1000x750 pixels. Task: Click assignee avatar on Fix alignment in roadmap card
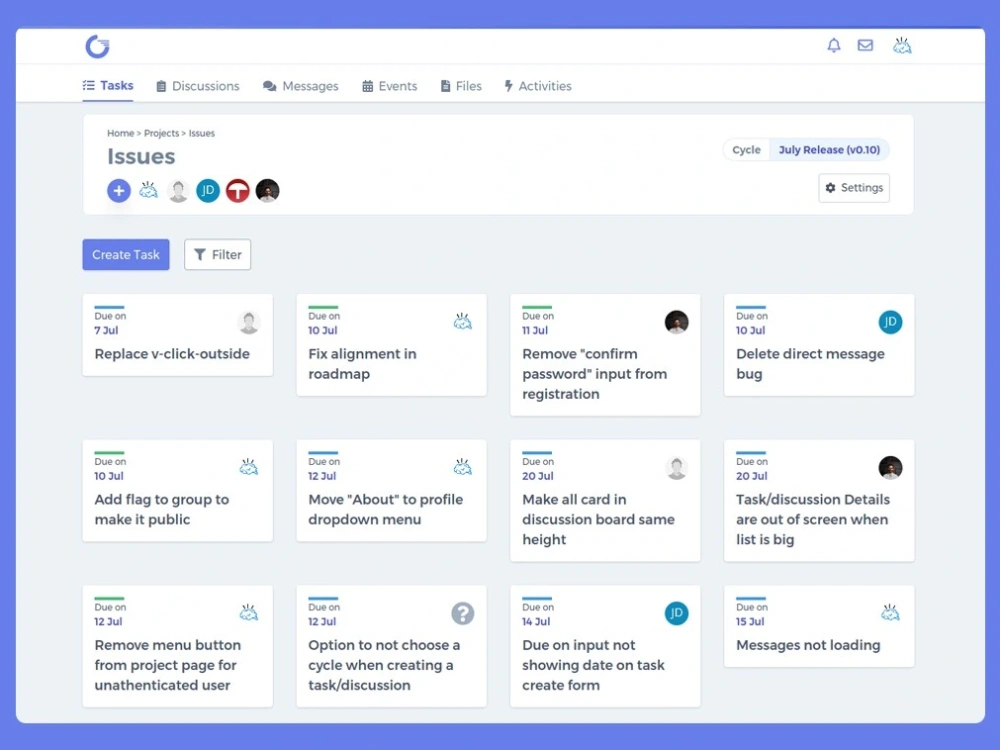click(462, 321)
